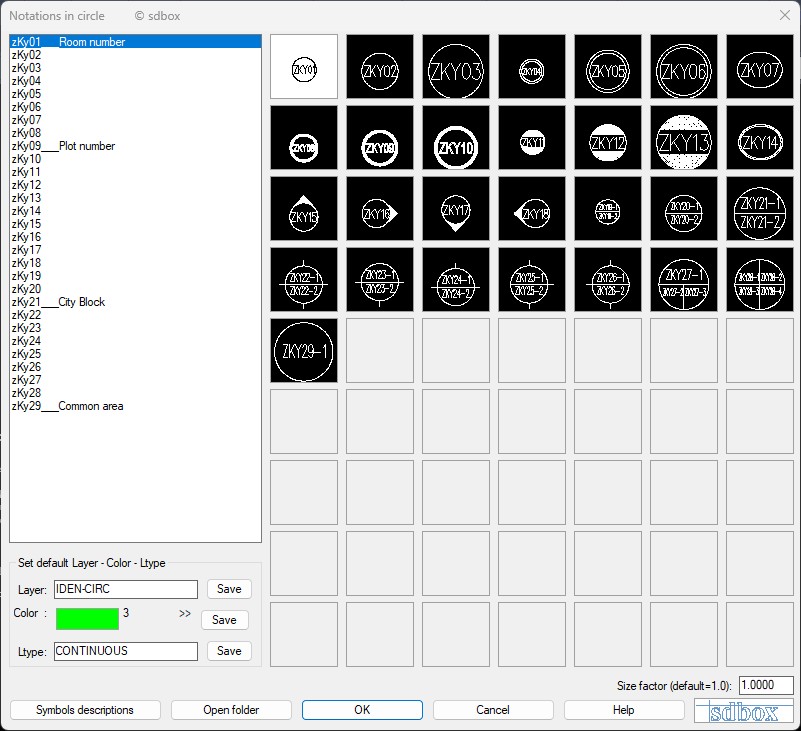Screen dimensions: 801x731
Task: Select the ZKY02 circle symbol thumbnail
Action: [380, 66]
